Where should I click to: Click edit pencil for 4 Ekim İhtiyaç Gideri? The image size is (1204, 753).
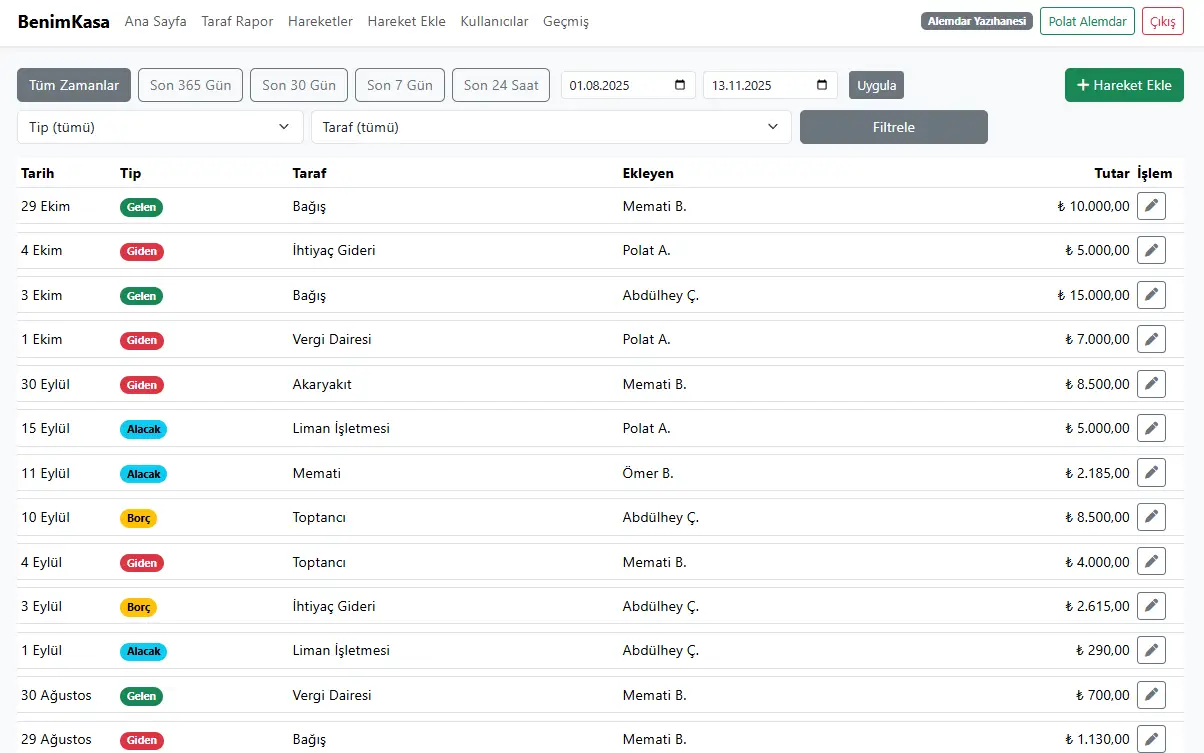(1151, 250)
